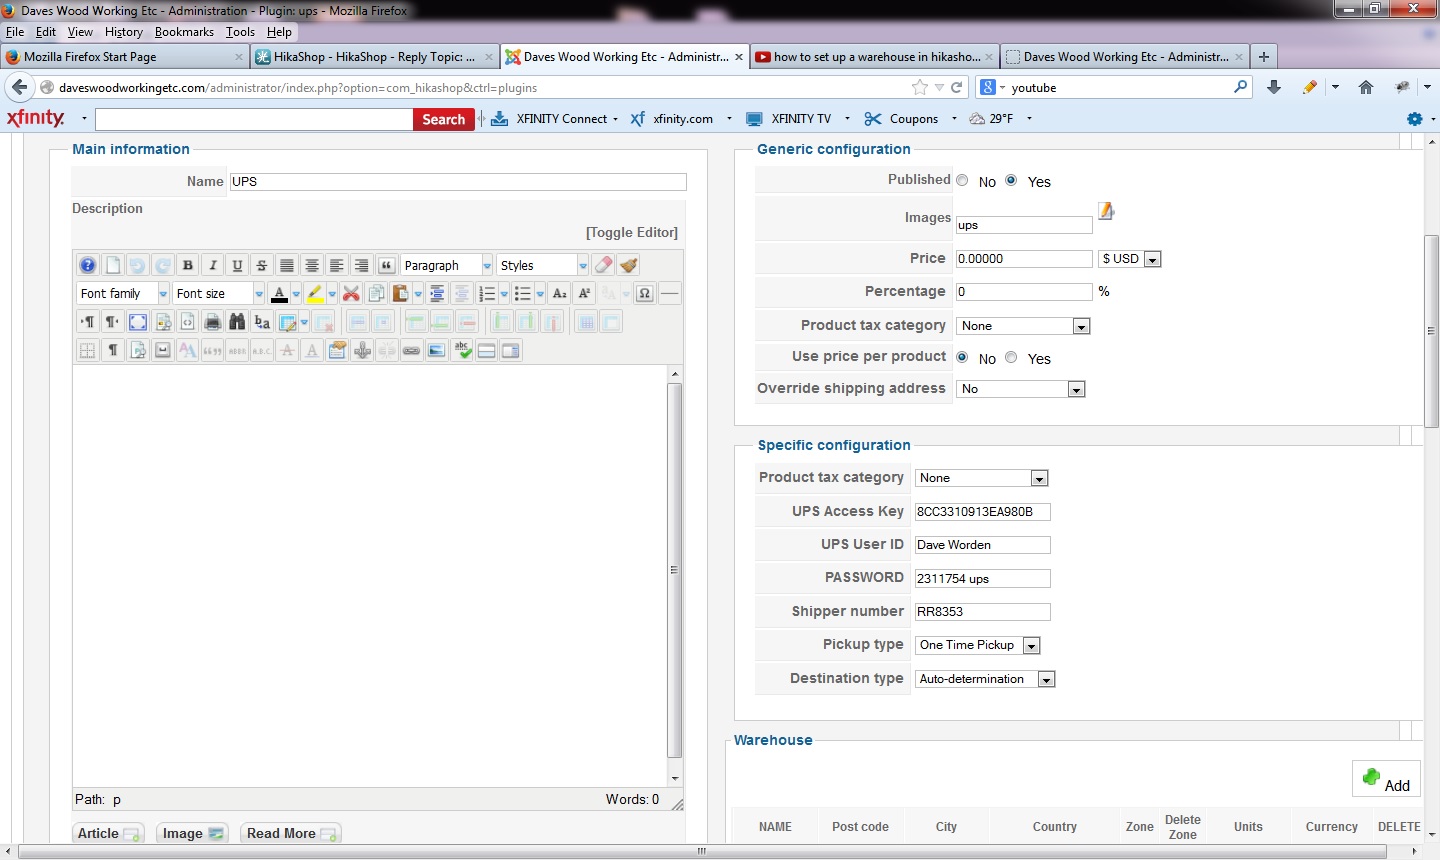Image resolution: width=1440 pixels, height=860 pixels.
Task: Open Generic configuration Product tax category dropdown
Action: click(1023, 326)
